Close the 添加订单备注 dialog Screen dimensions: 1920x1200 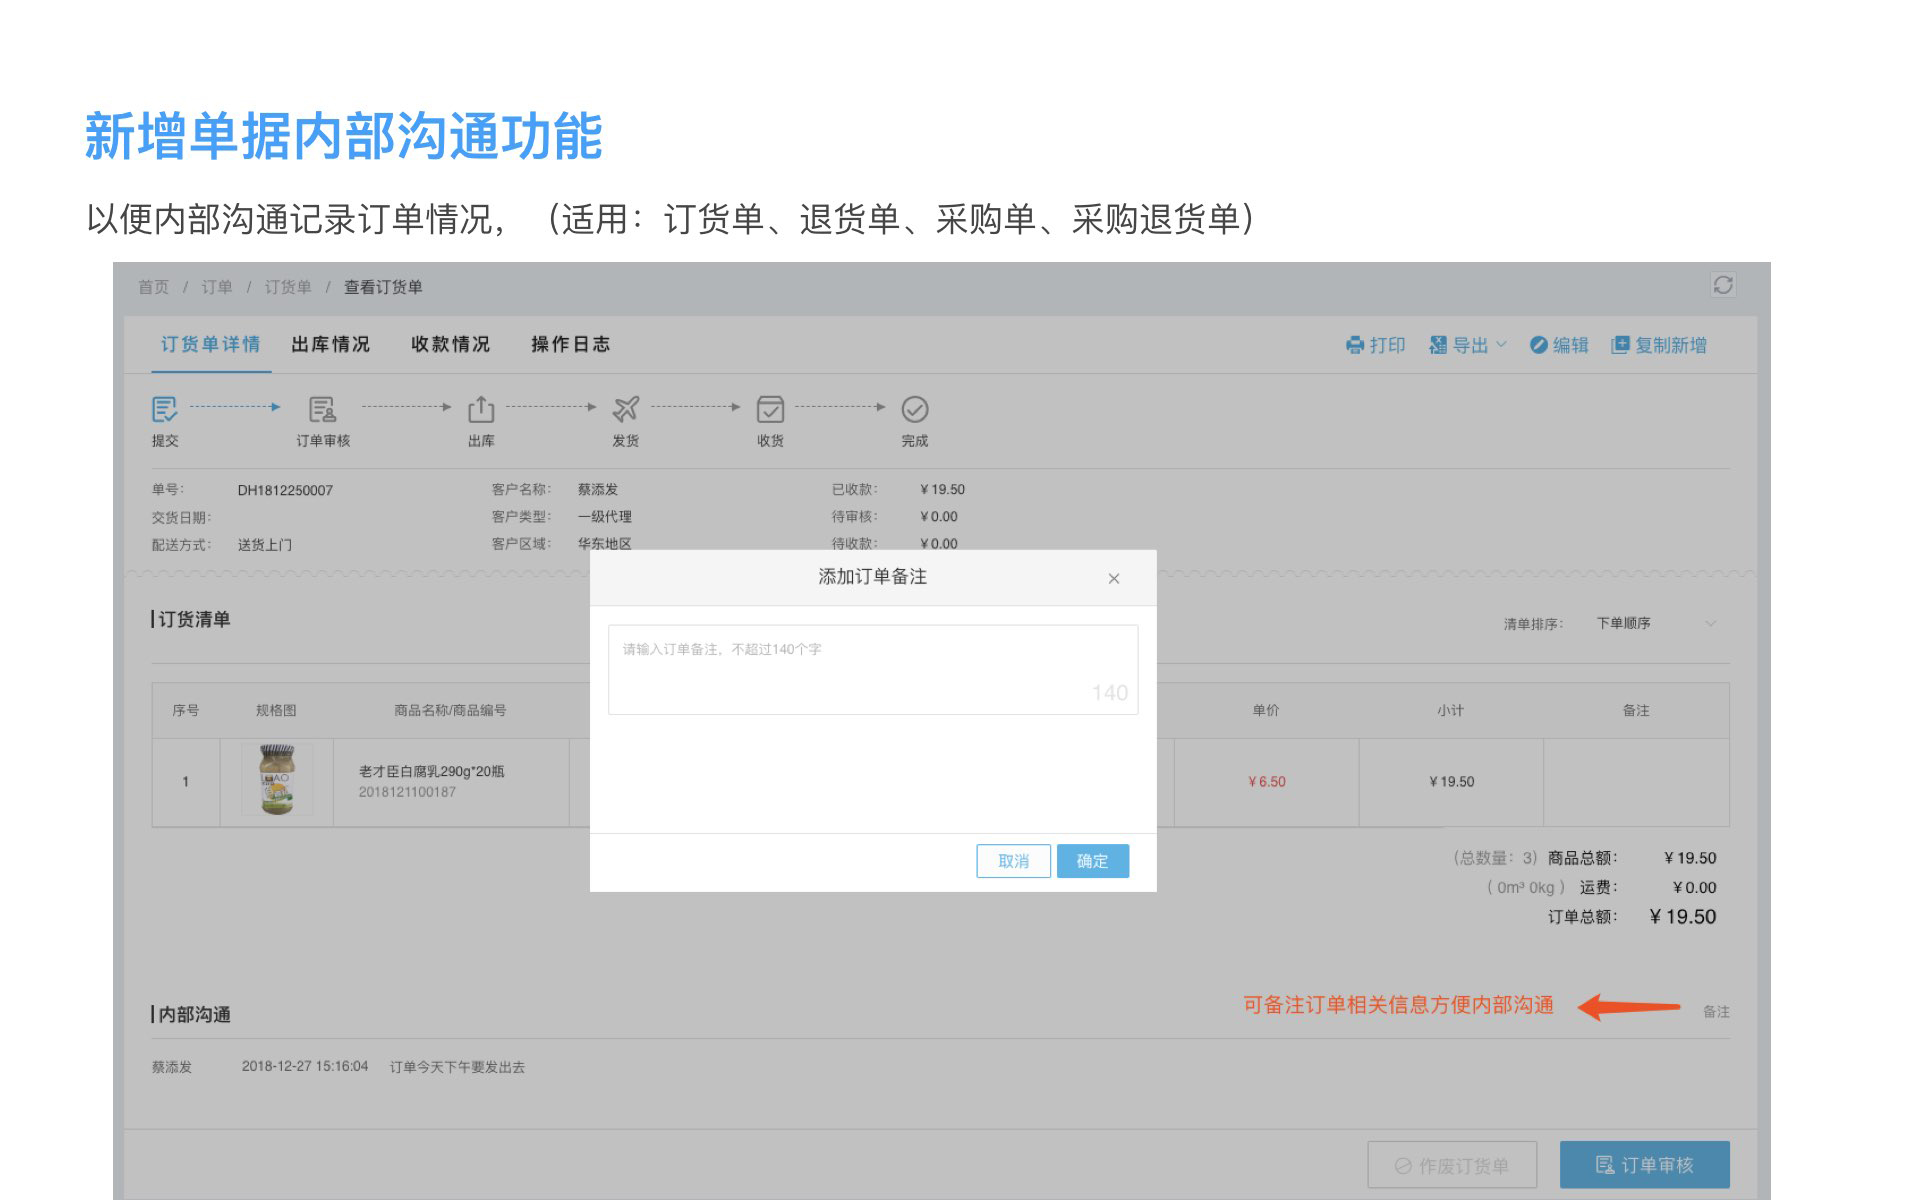tap(1114, 579)
